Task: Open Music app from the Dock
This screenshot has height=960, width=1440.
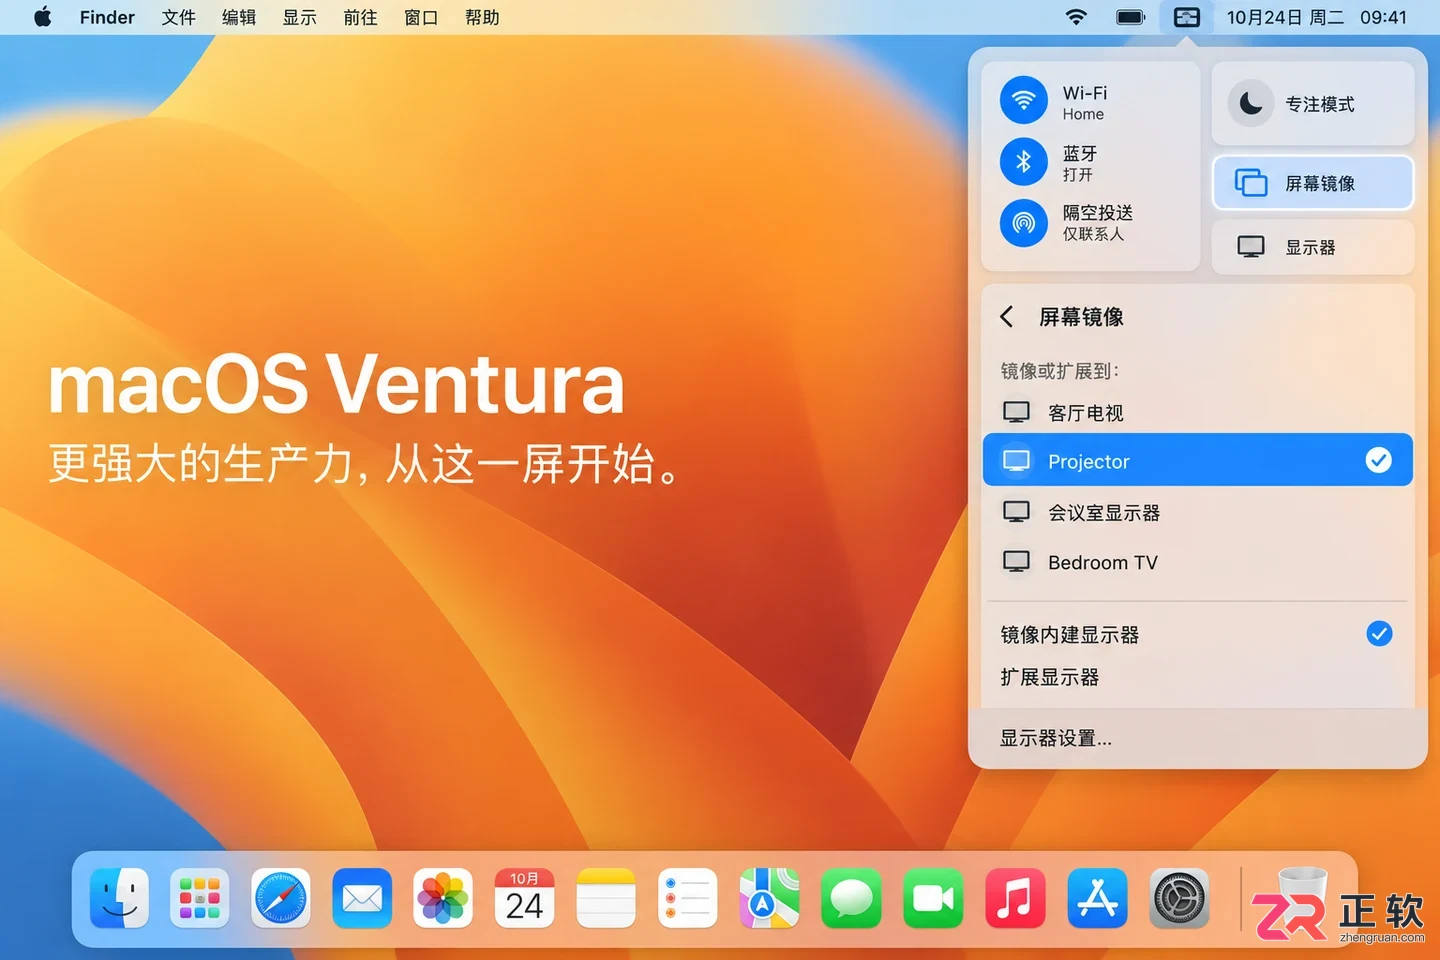Action: [1015, 898]
